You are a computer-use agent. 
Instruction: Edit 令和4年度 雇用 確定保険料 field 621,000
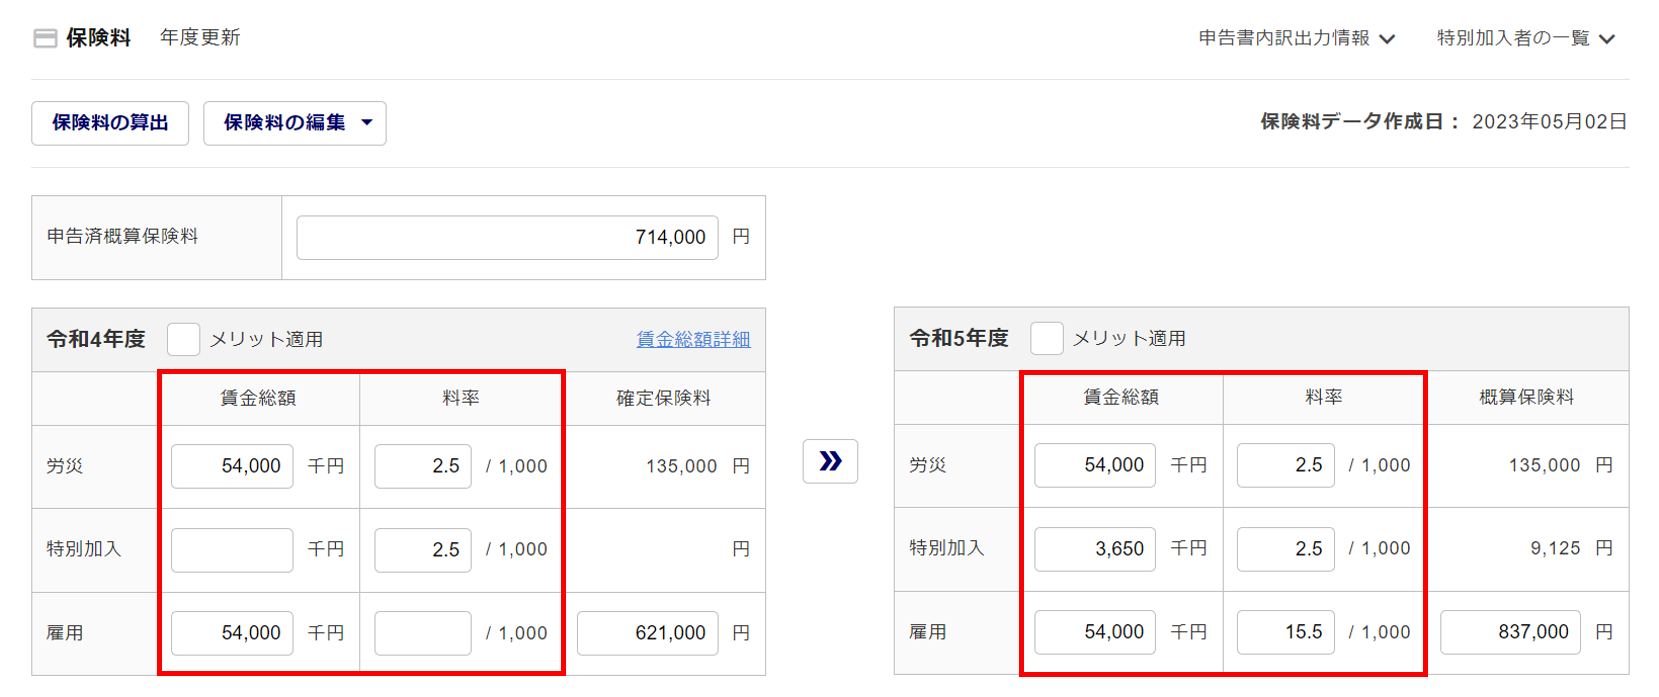click(647, 633)
